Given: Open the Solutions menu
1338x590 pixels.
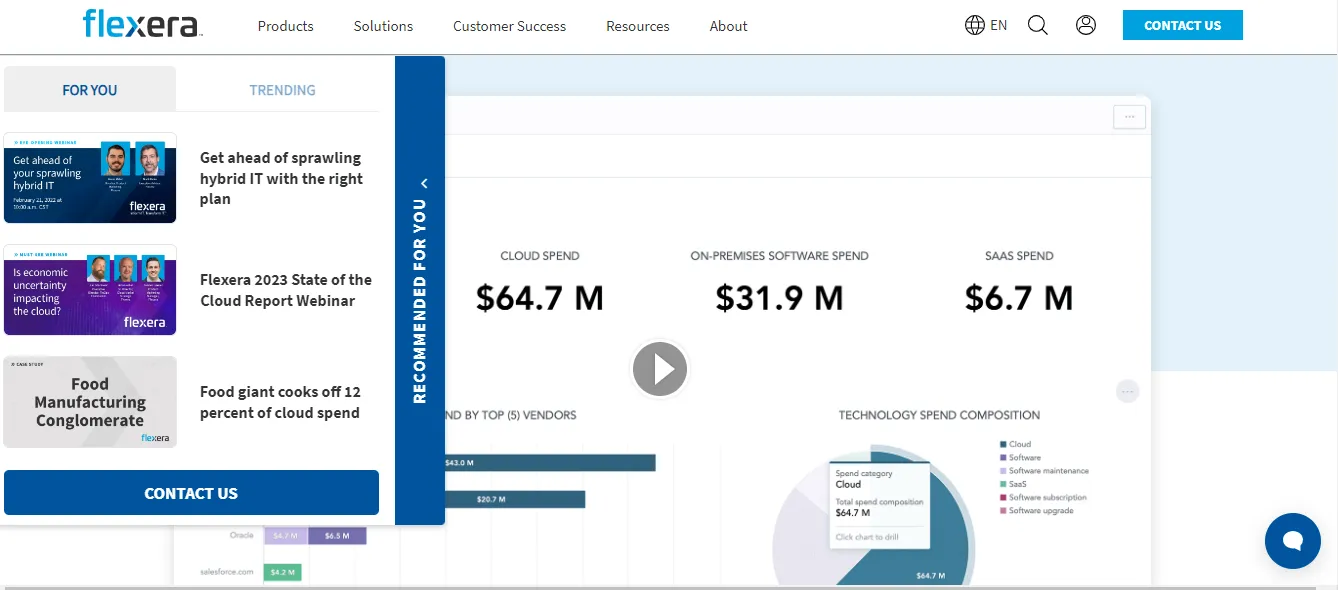Looking at the screenshot, I should tap(383, 26).
